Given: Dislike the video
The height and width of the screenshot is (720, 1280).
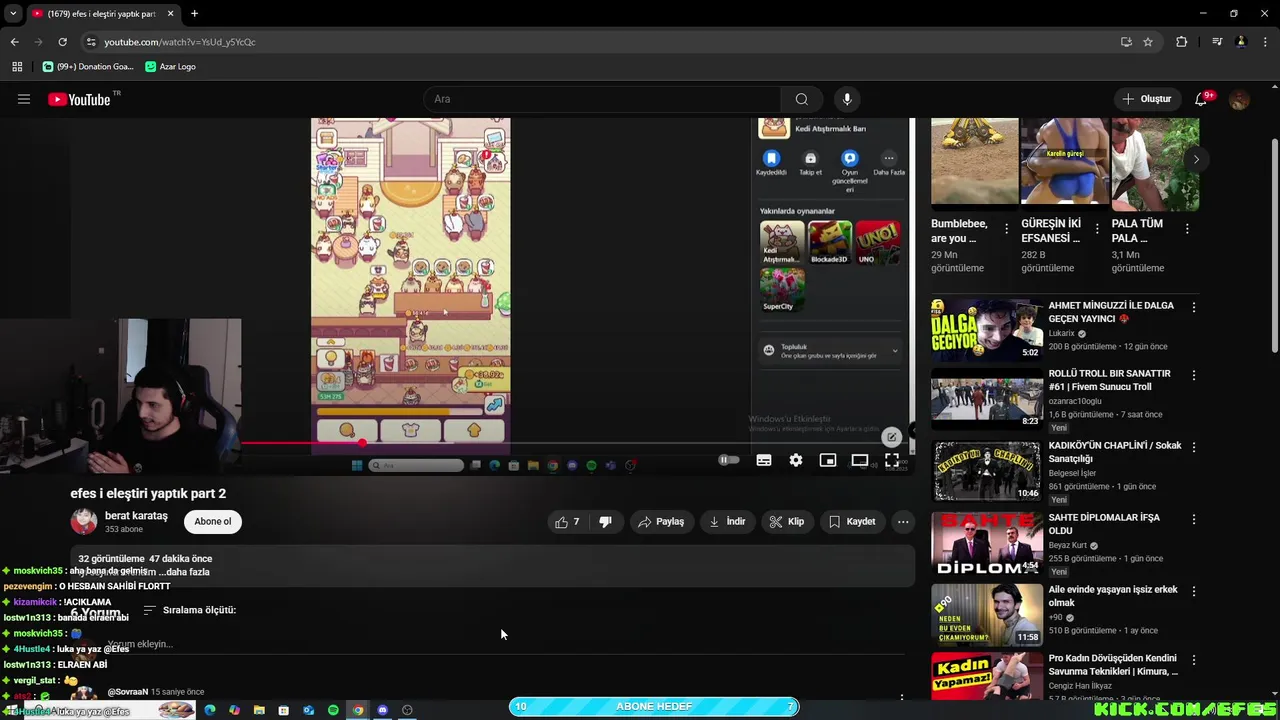Looking at the screenshot, I should coord(605,521).
